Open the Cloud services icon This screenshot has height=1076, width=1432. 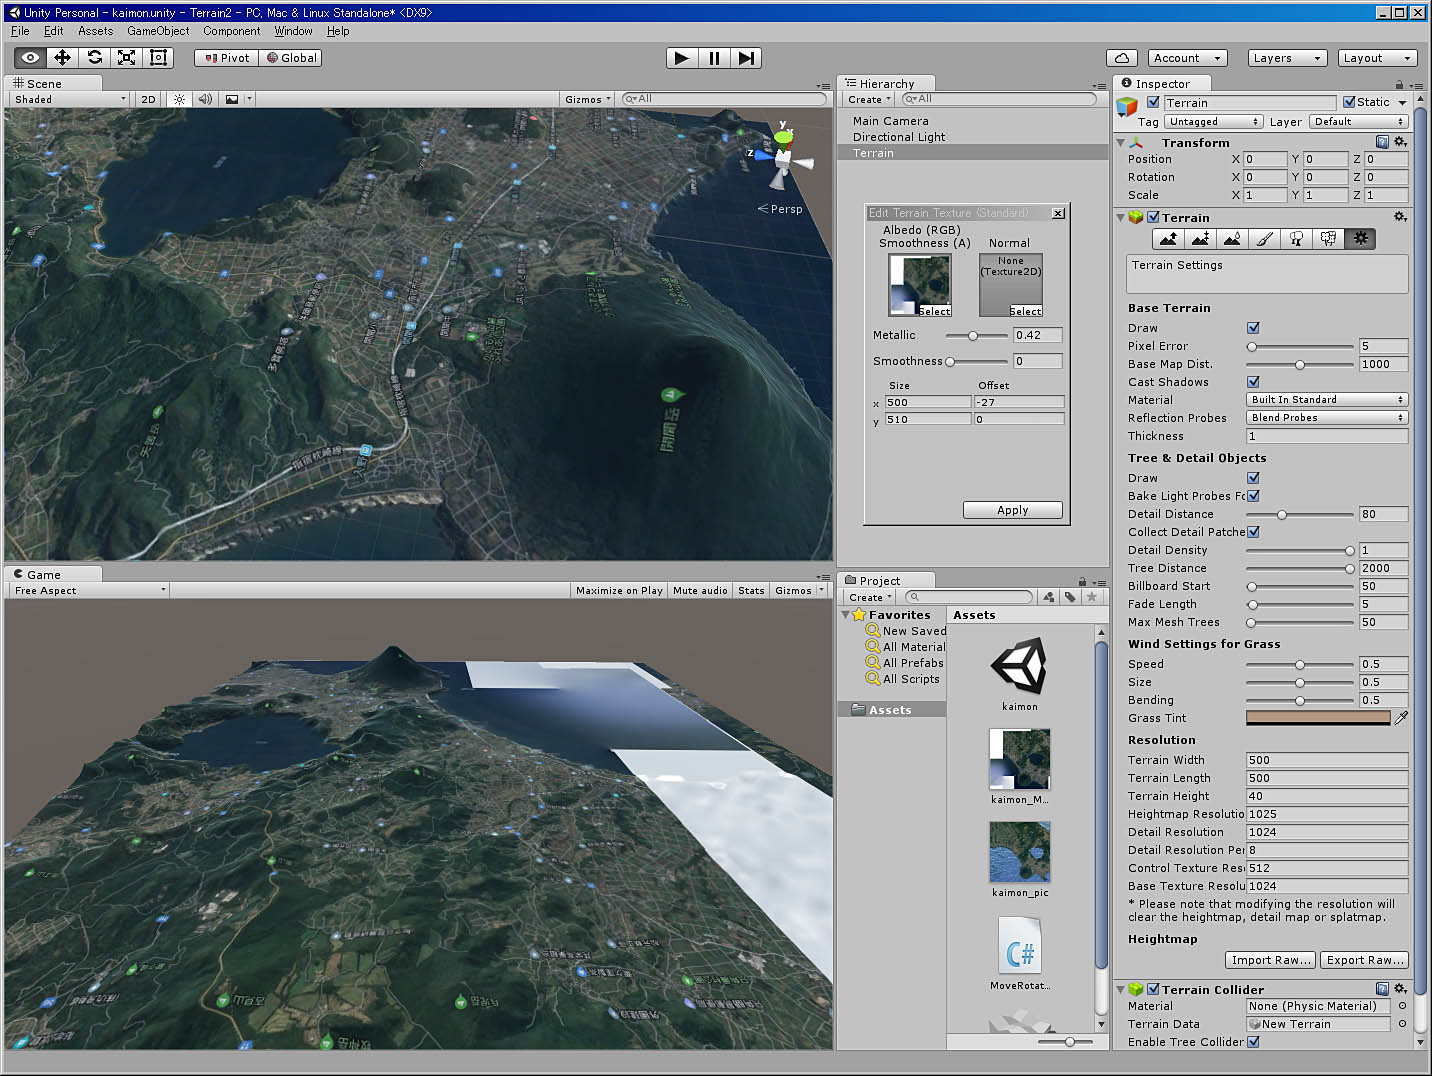(1122, 58)
